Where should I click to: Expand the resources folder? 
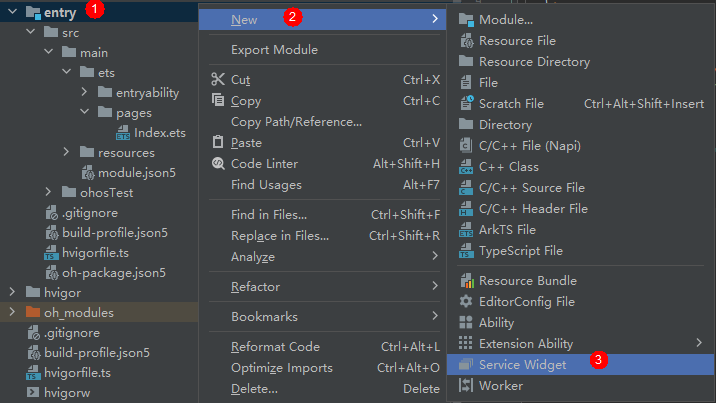coord(66,152)
